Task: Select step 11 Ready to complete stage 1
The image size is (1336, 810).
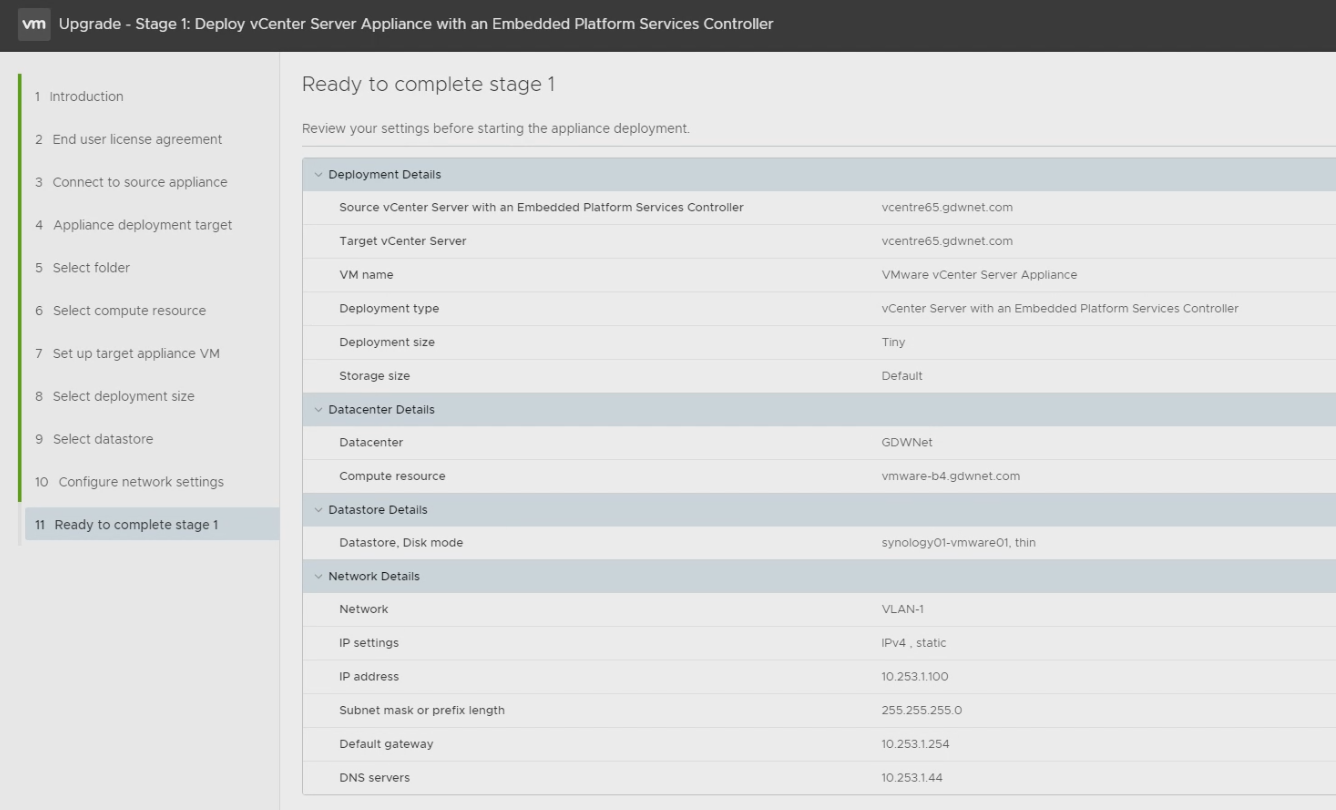Action: (x=152, y=525)
